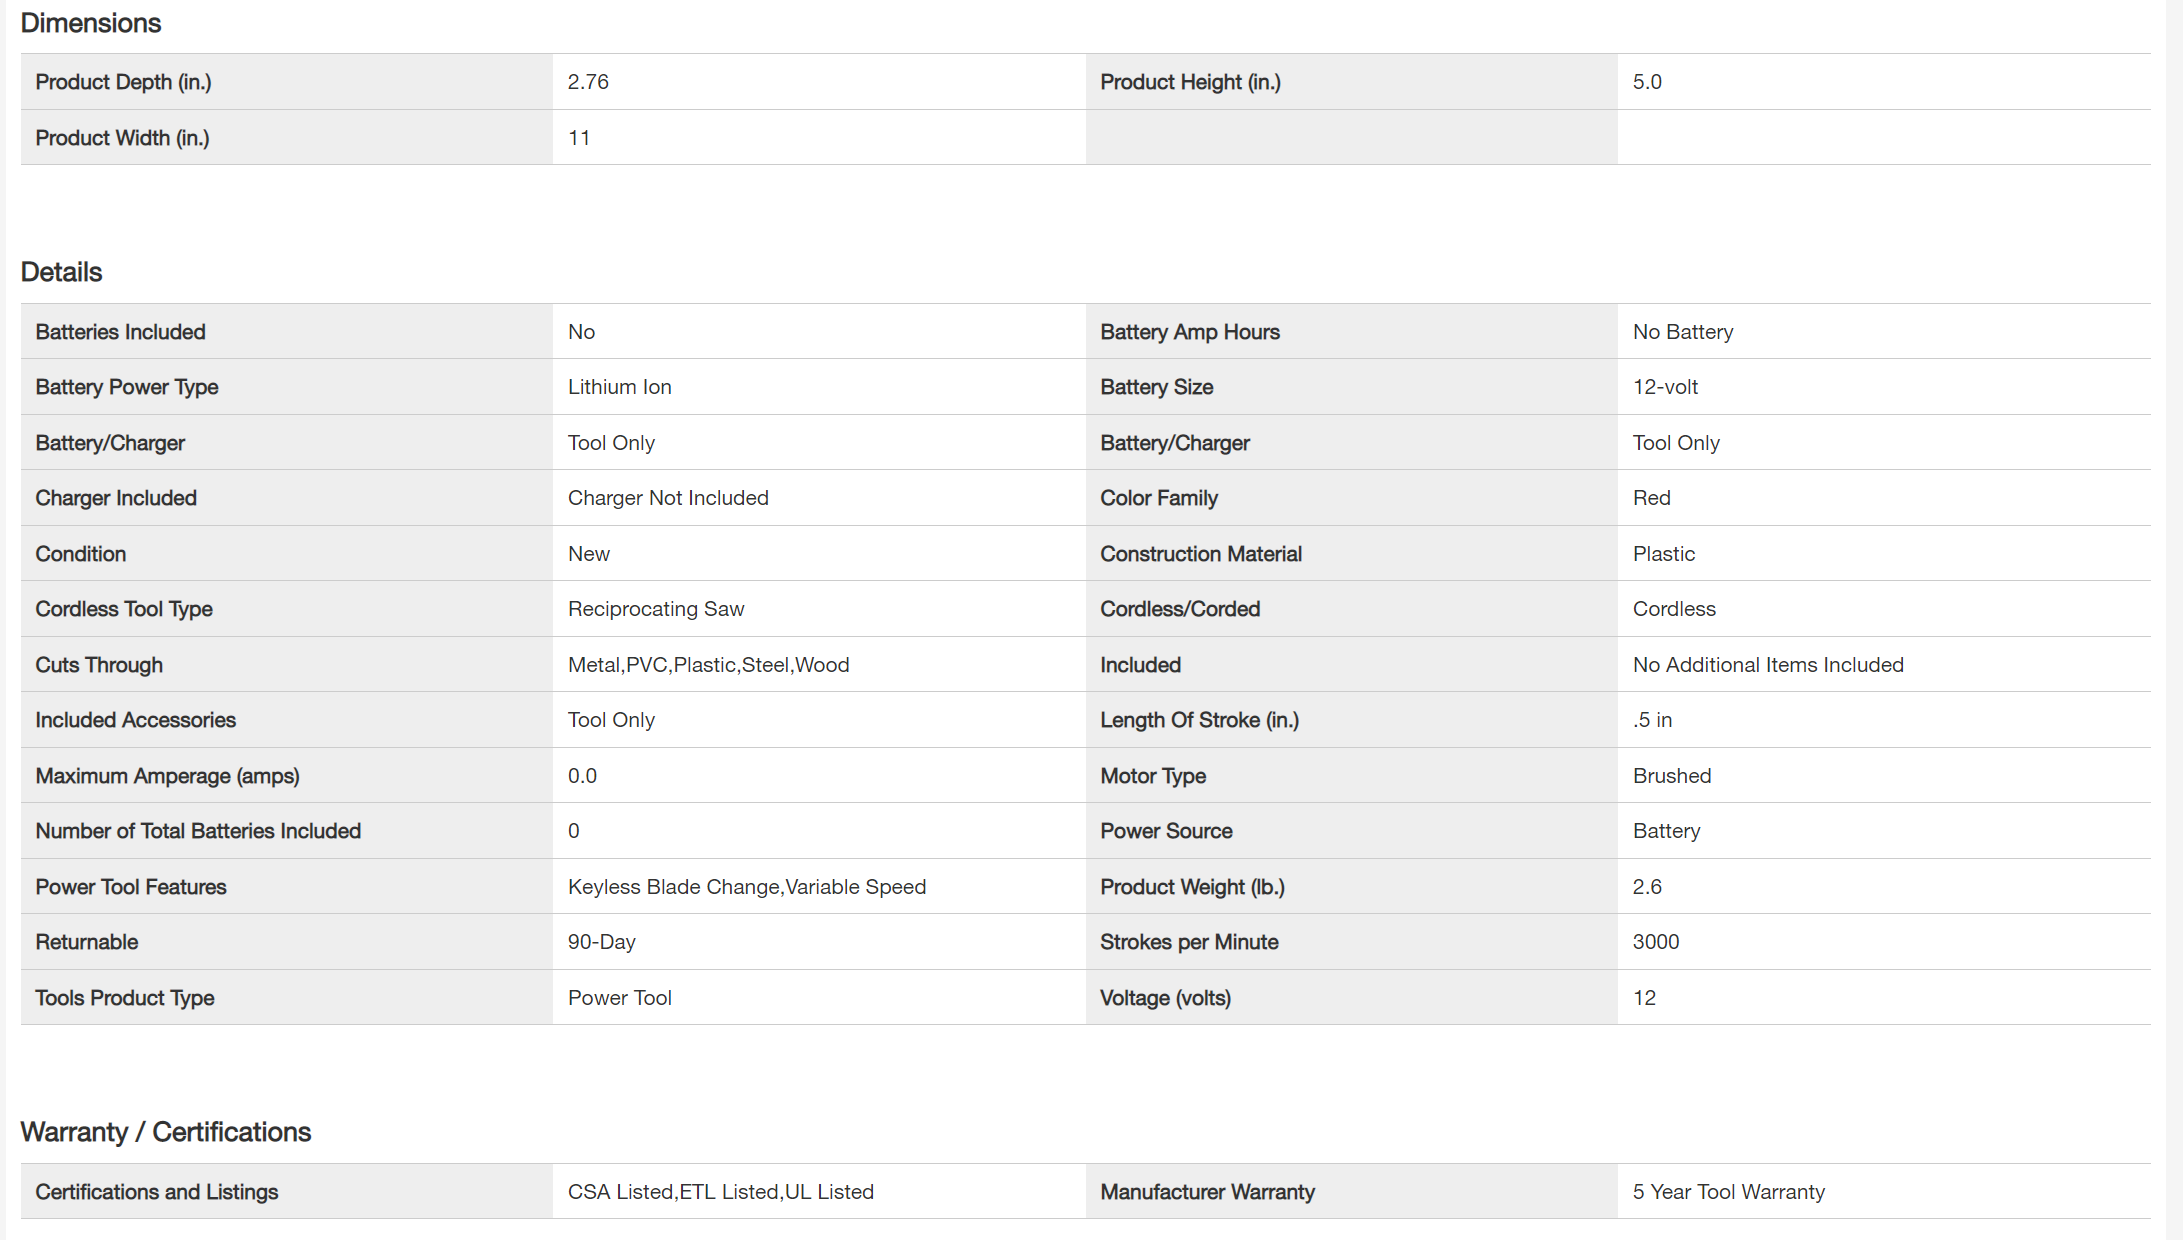
Task: Click the Battery Amp Hours label
Action: pyautogui.click(x=1189, y=332)
